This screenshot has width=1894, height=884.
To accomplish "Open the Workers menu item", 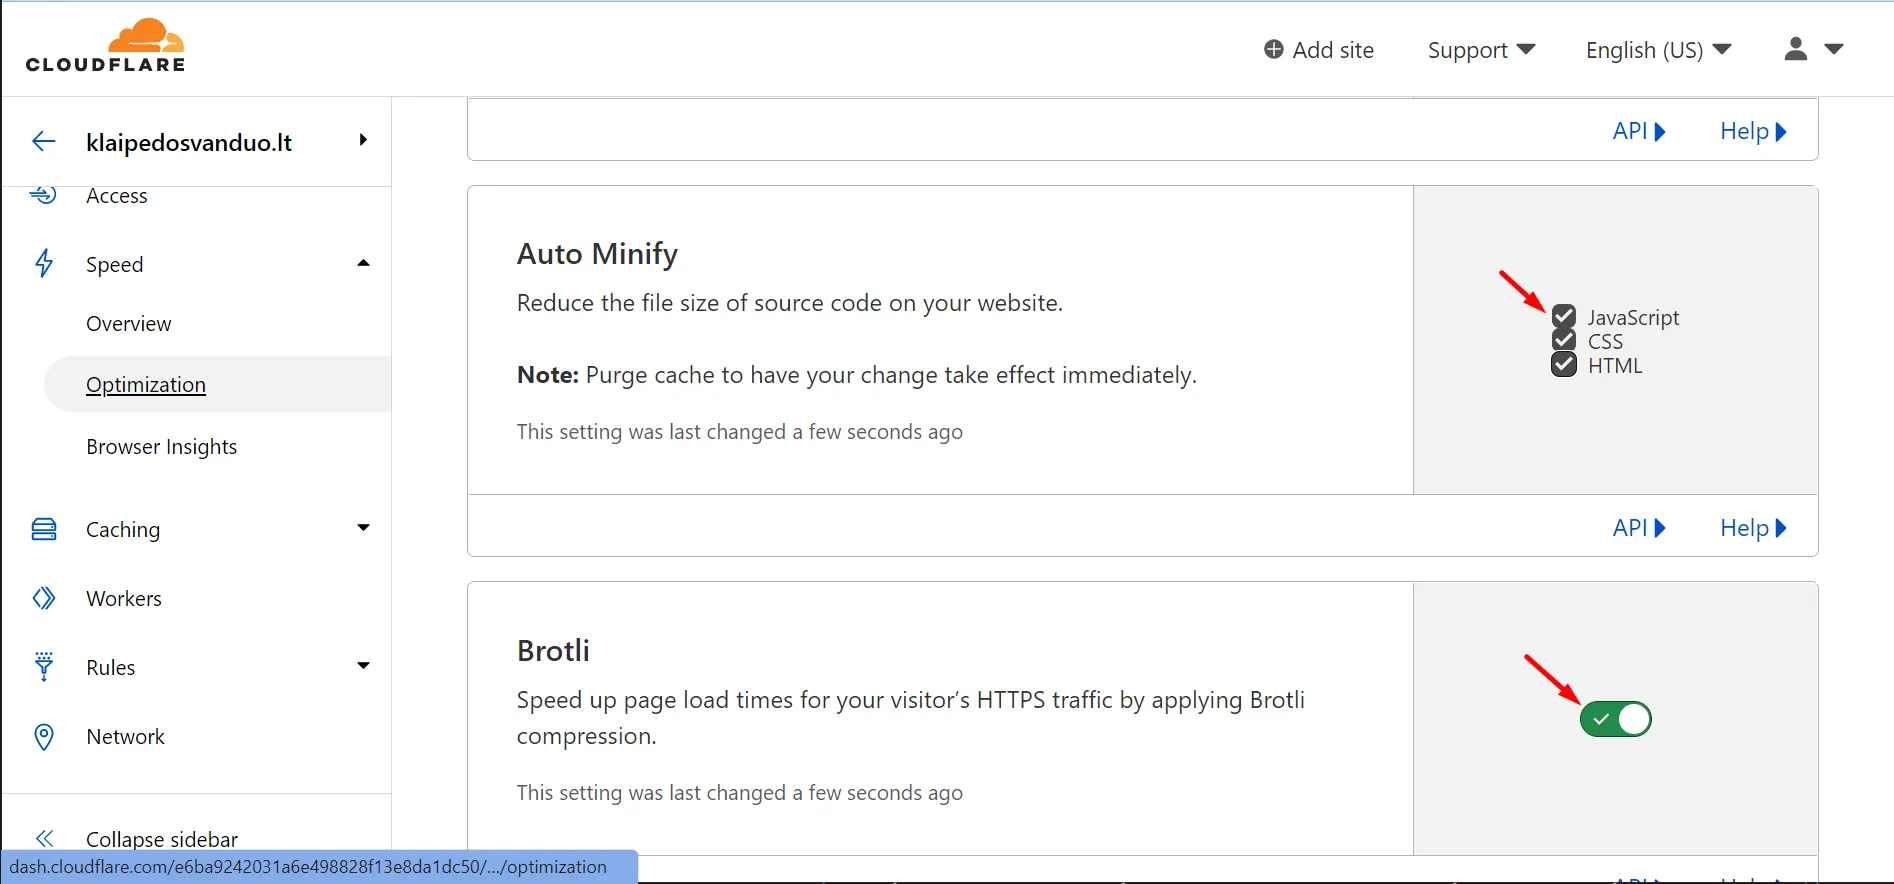I will point(124,598).
